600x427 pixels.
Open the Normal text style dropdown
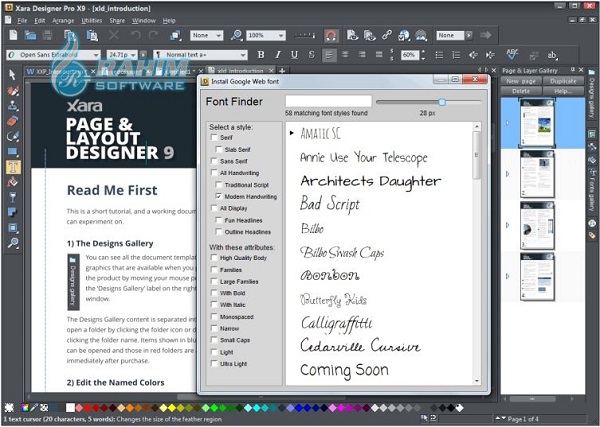point(243,55)
